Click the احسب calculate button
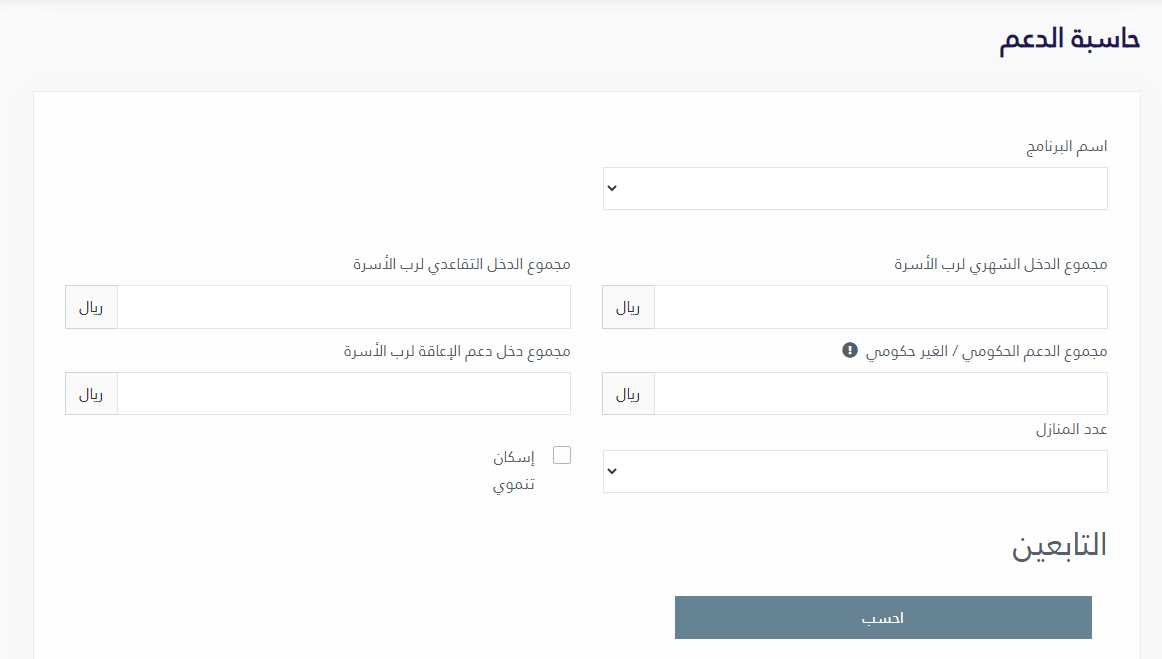Image resolution: width=1162 pixels, height=659 pixels. (883, 617)
